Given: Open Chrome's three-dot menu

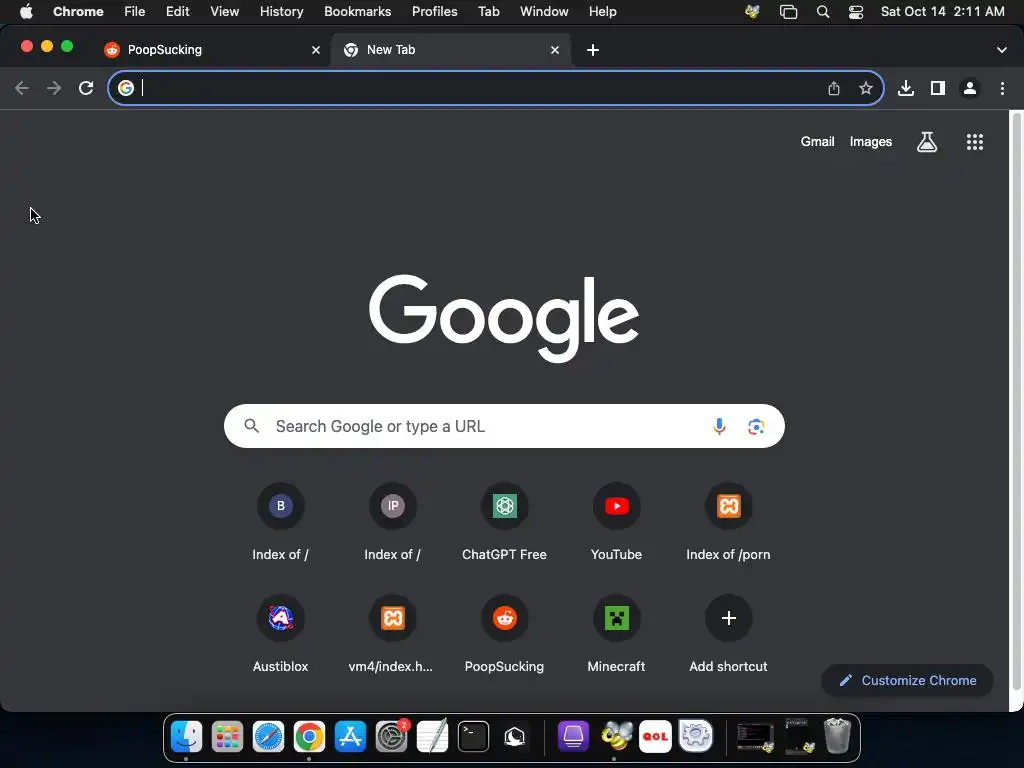Looking at the screenshot, I should coord(1002,88).
